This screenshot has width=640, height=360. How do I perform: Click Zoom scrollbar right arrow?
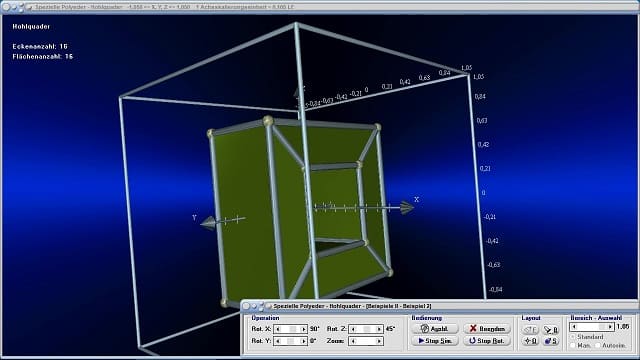tap(379, 341)
